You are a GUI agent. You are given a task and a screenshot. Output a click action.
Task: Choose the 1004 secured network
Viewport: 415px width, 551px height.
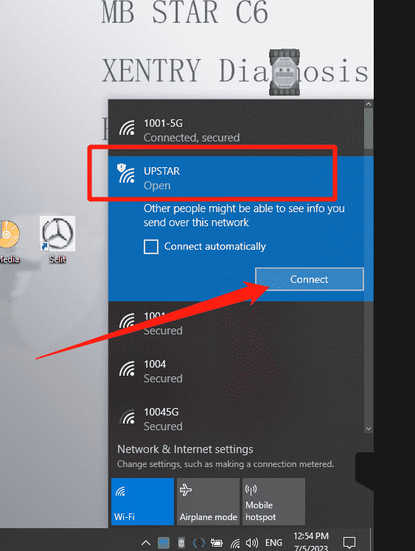pos(236,371)
